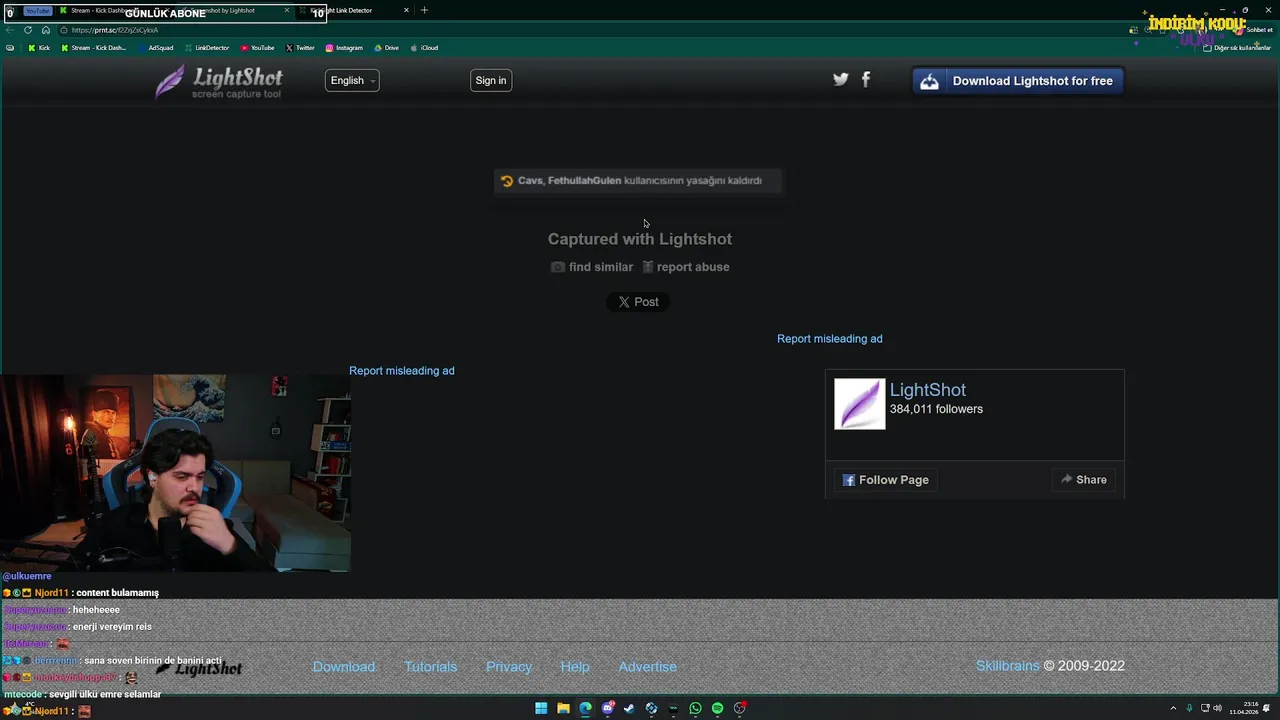The width and height of the screenshot is (1280, 720).
Task: Click Report misleading ad near the right widget
Action: tap(830, 339)
